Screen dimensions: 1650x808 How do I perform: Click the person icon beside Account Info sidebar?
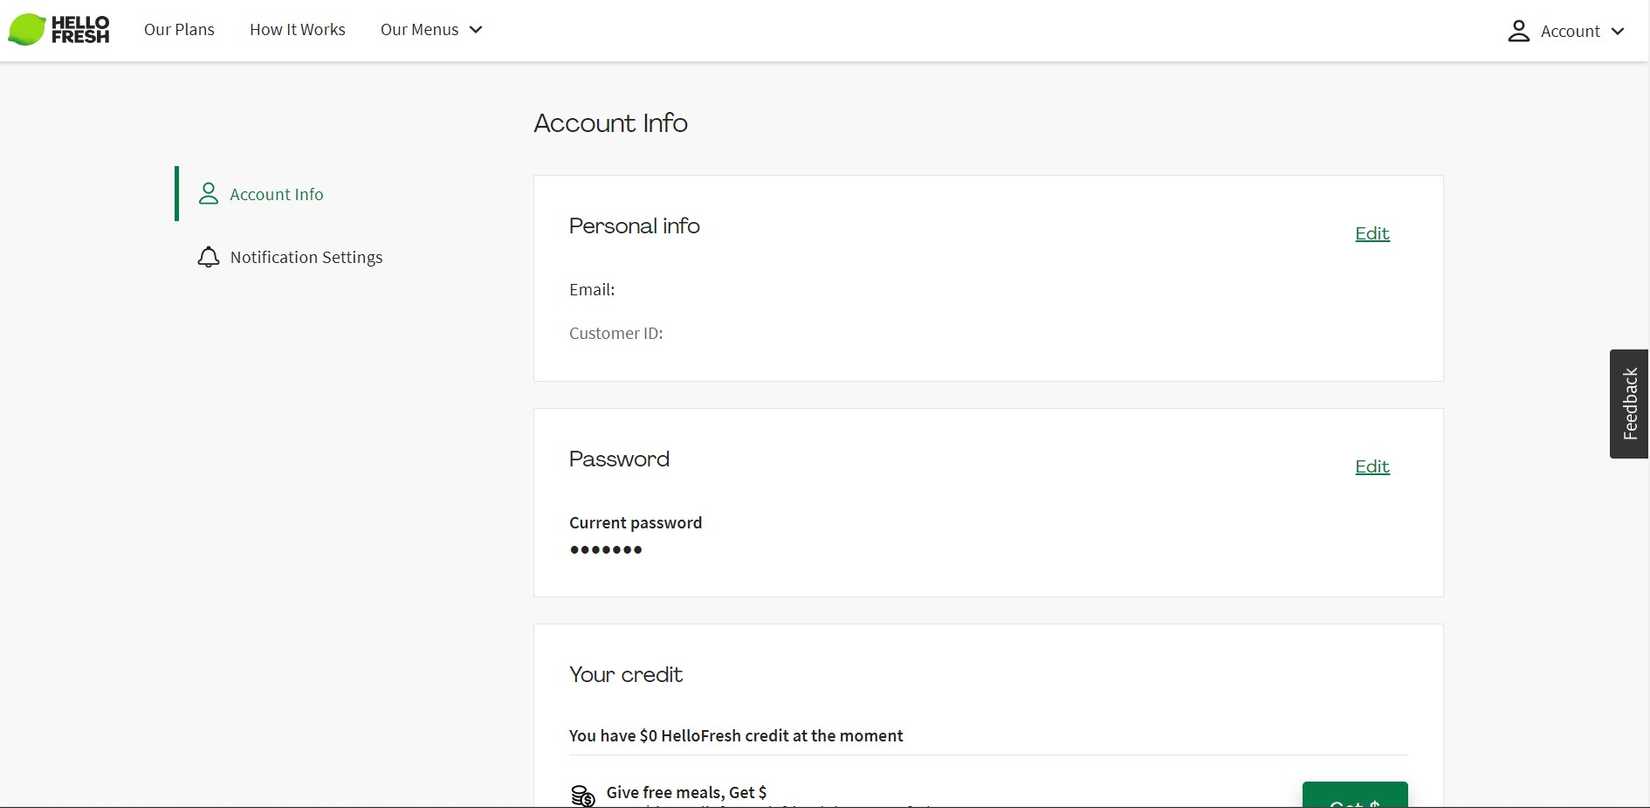208,194
